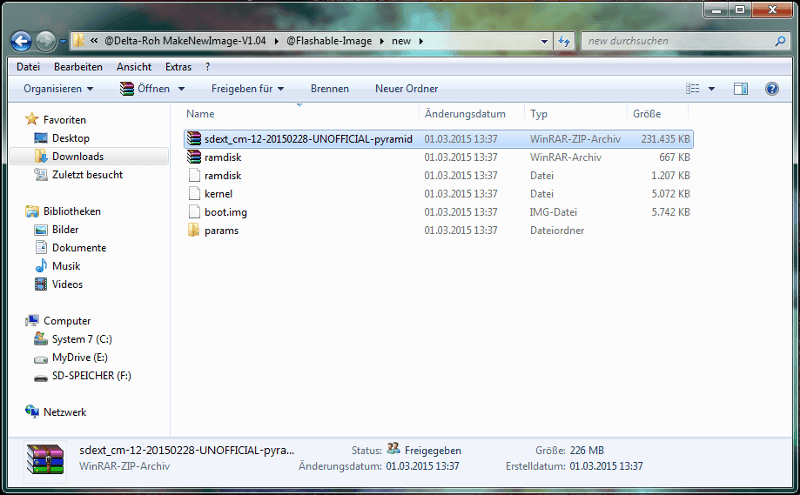This screenshot has height=495, width=800.
Task: Expand the Öffnen dropdown arrow
Action: pyautogui.click(x=181, y=89)
